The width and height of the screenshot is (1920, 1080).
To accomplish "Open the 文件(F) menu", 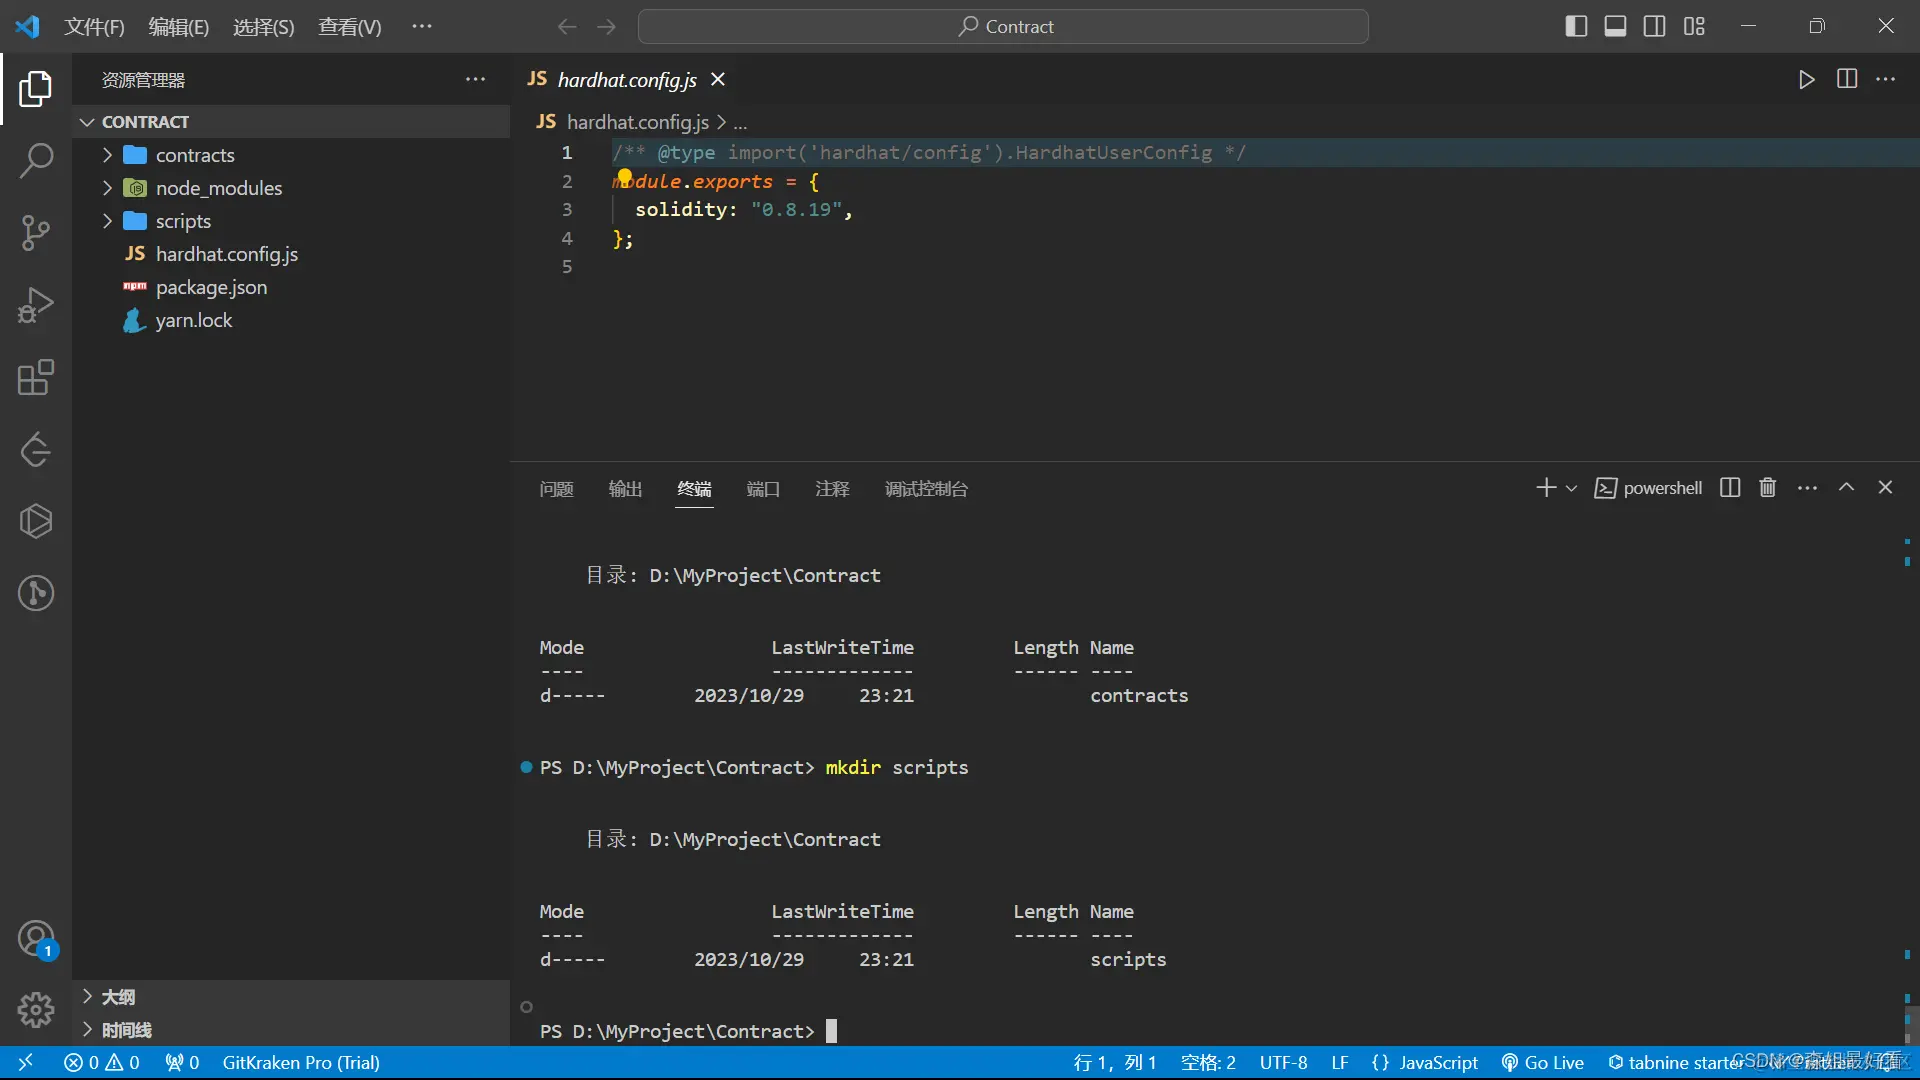I will pyautogui.click(x=94, y=26).
